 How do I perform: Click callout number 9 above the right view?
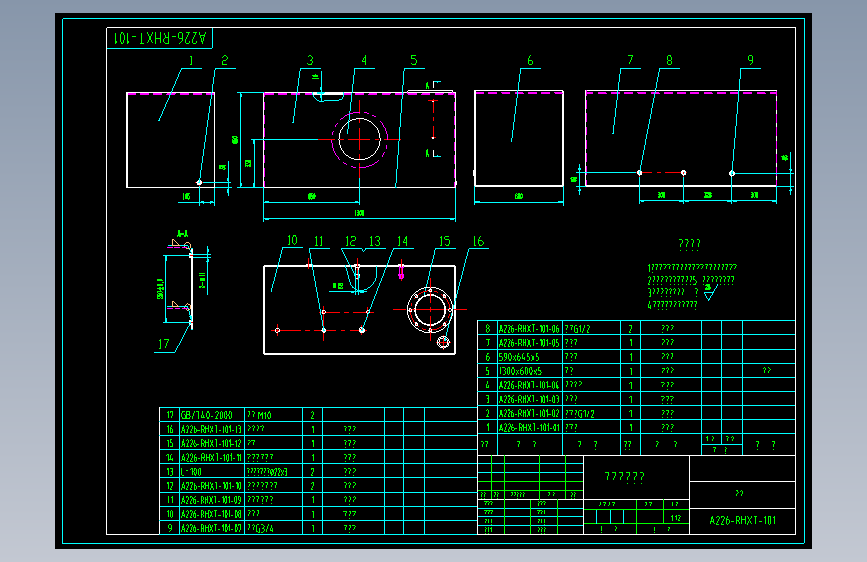(750, 60)
